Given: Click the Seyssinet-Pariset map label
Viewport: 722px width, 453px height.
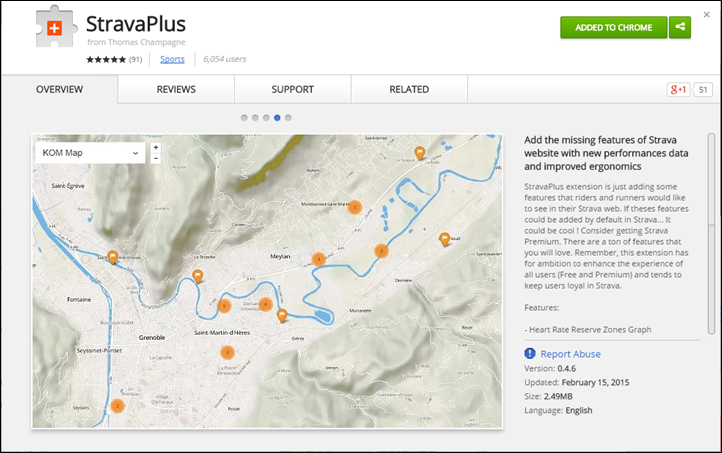Looking at the screenshot, I should tap(99, 350).
